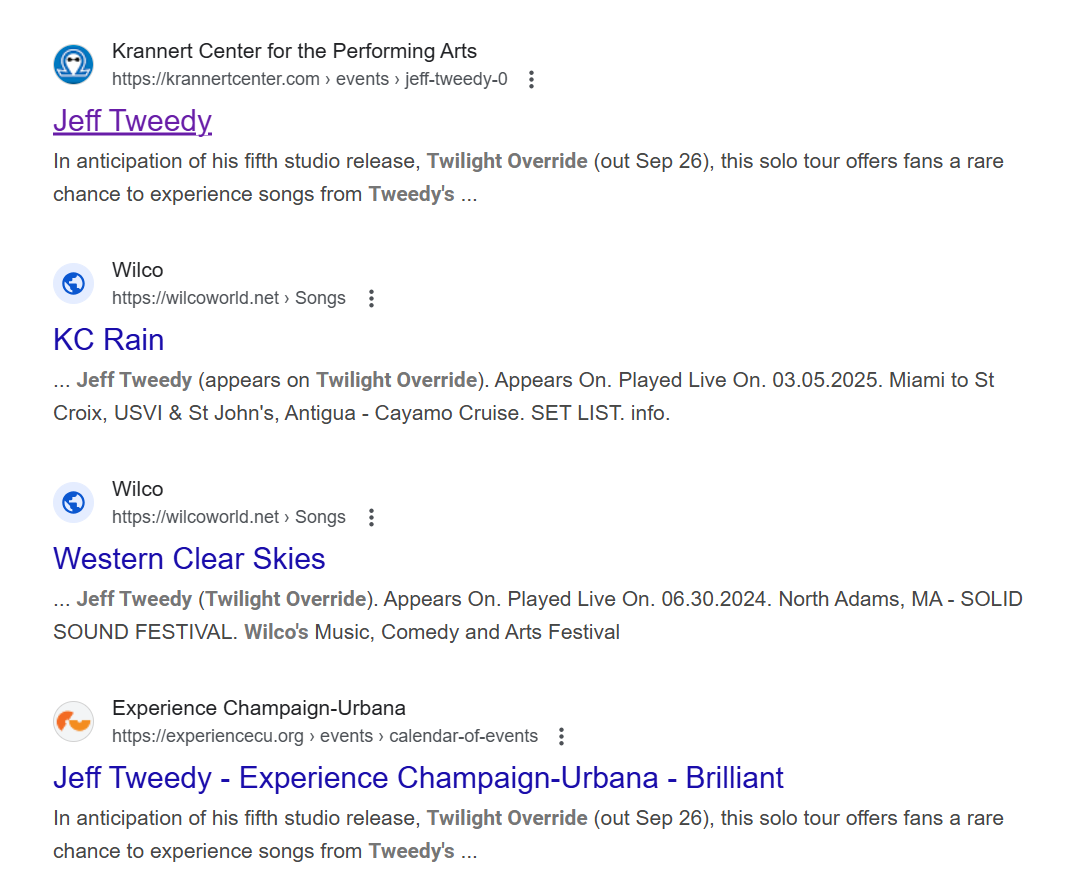Click the Krannert Center for the Performing Arts name
Viewport: 1086px width, 877px height.
294,51
